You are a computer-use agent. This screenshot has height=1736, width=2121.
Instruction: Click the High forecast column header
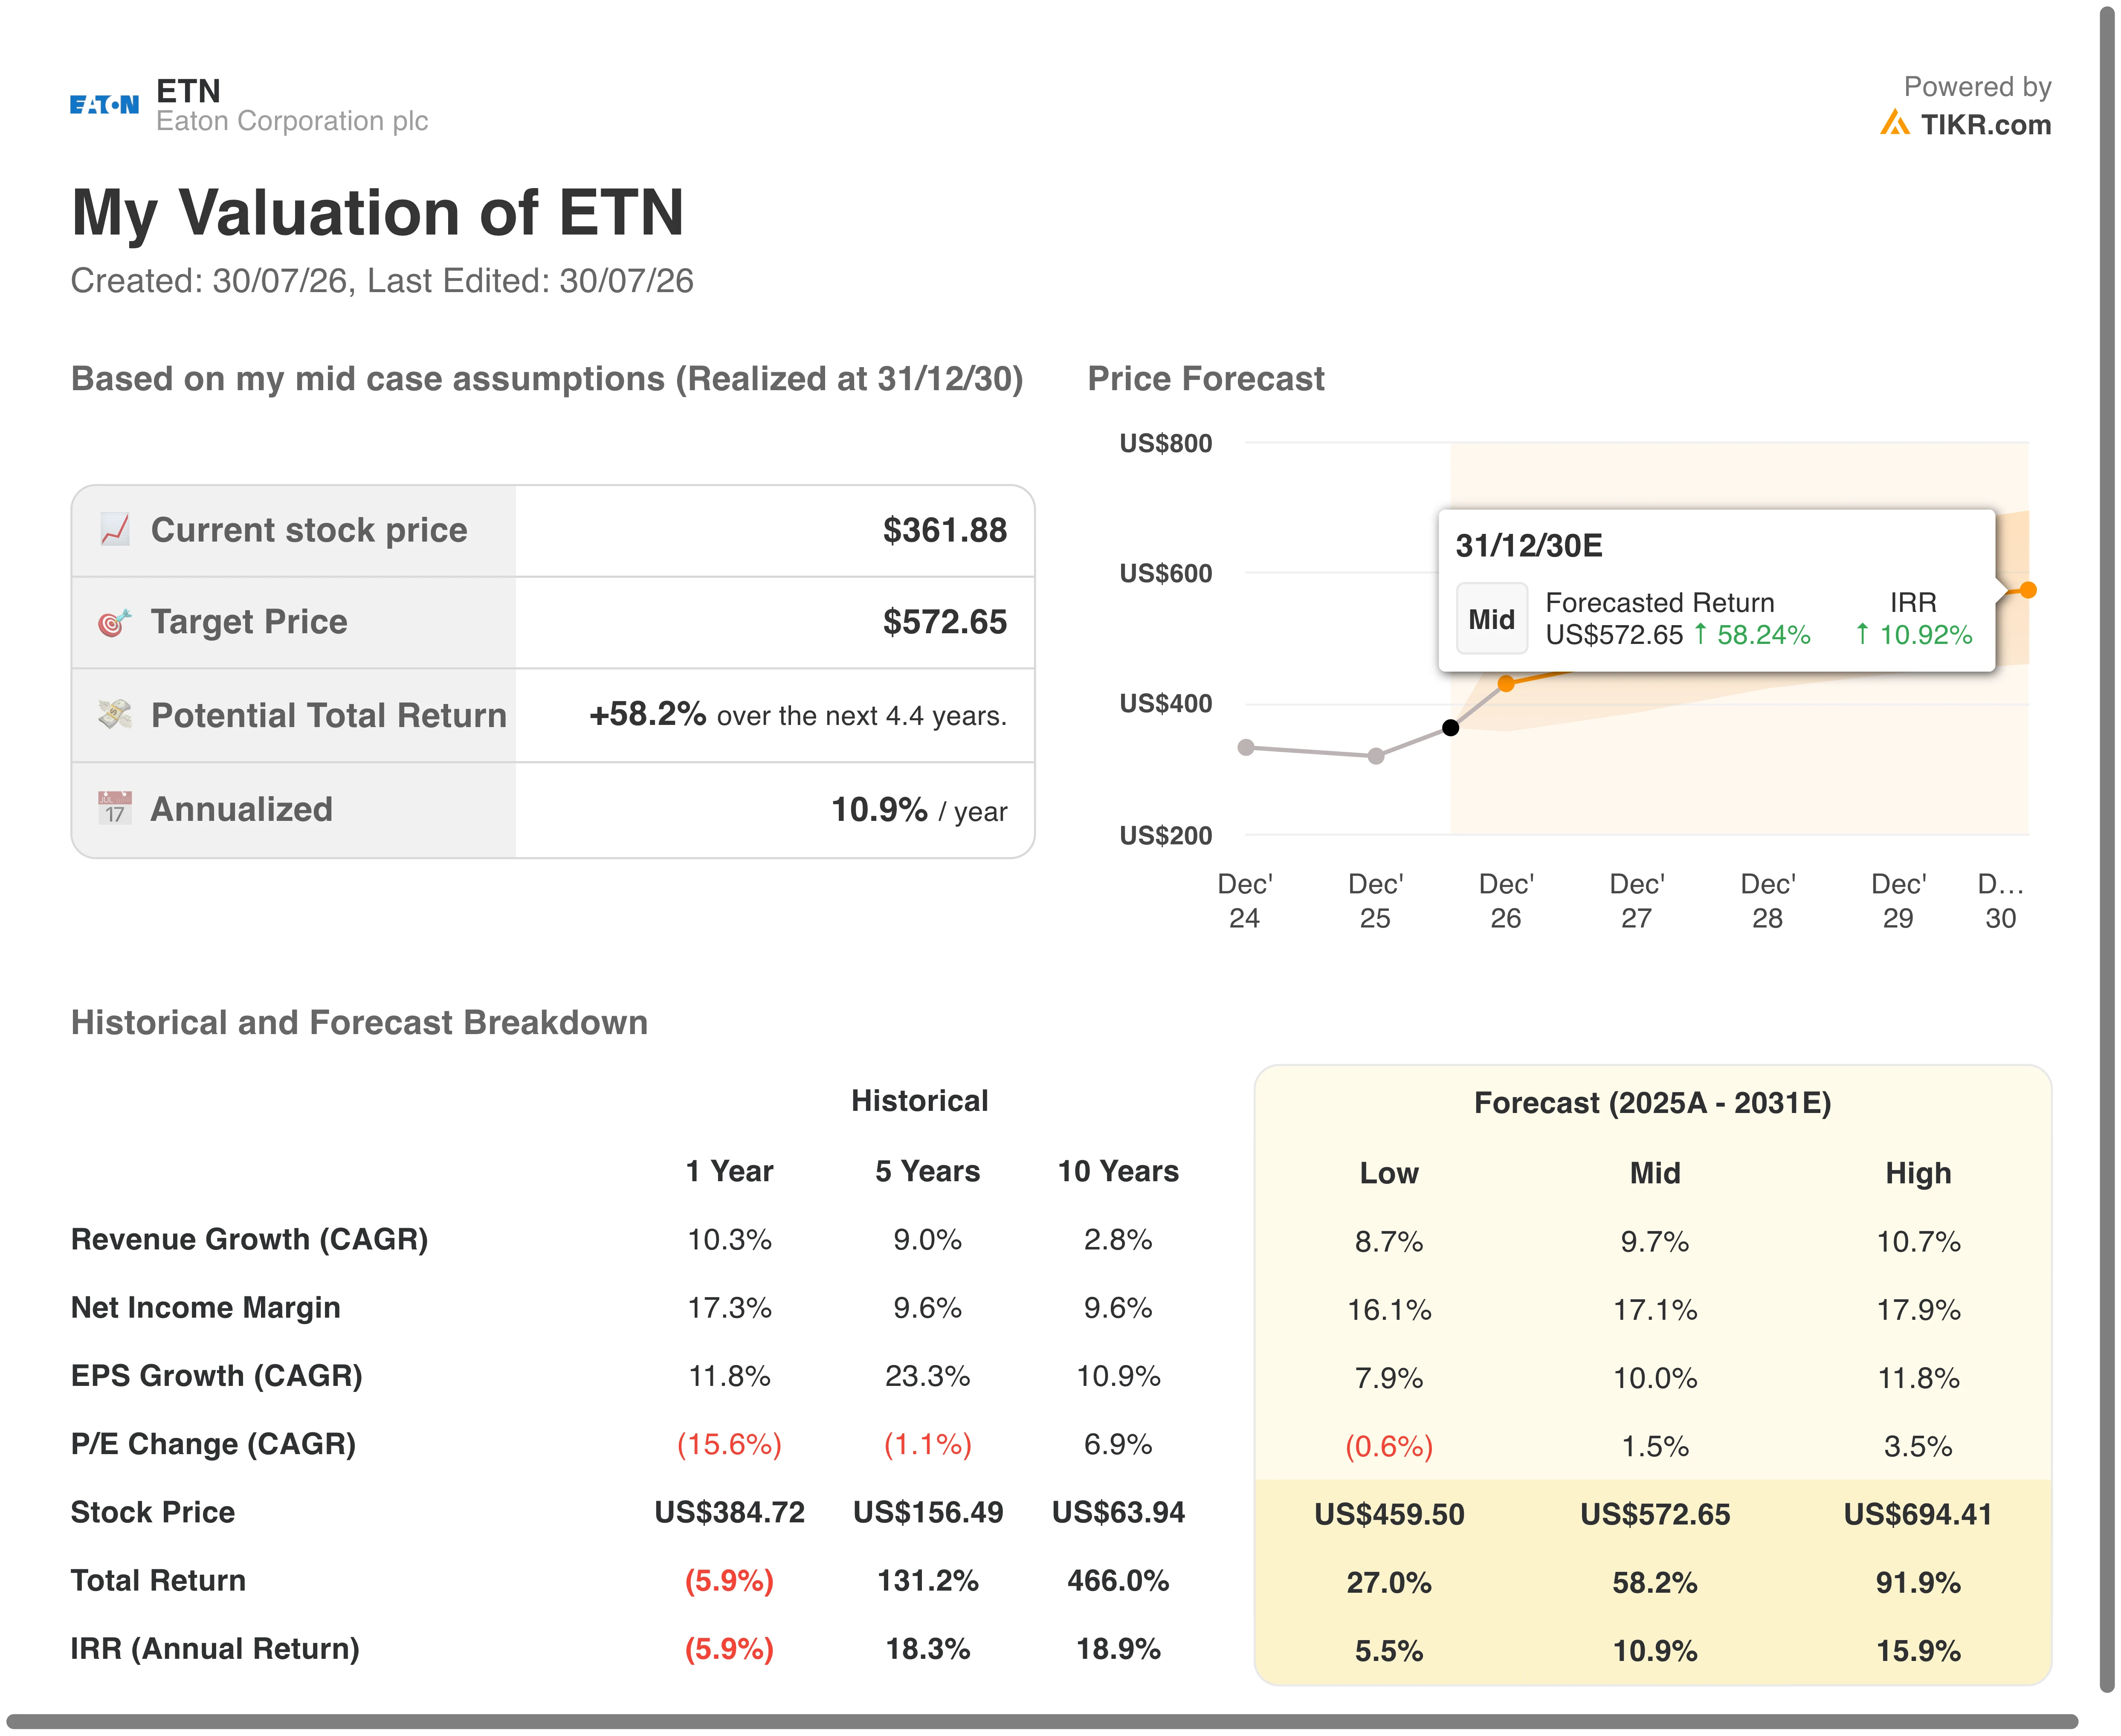[x=1918, y=1173]
